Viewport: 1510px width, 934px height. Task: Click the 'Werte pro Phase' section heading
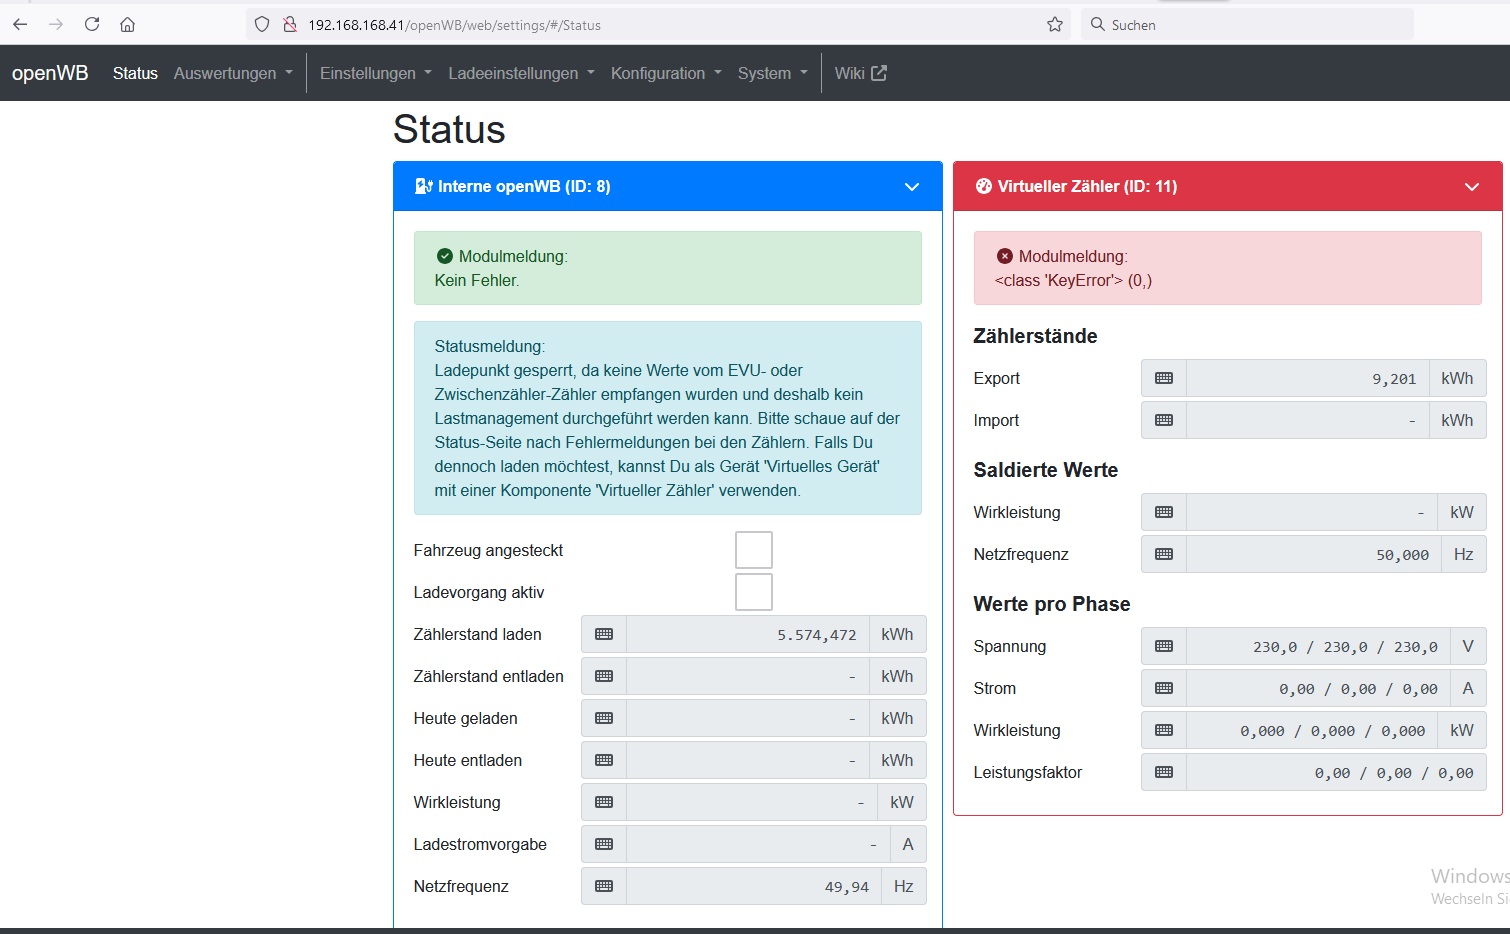[x=1051, y=604]
